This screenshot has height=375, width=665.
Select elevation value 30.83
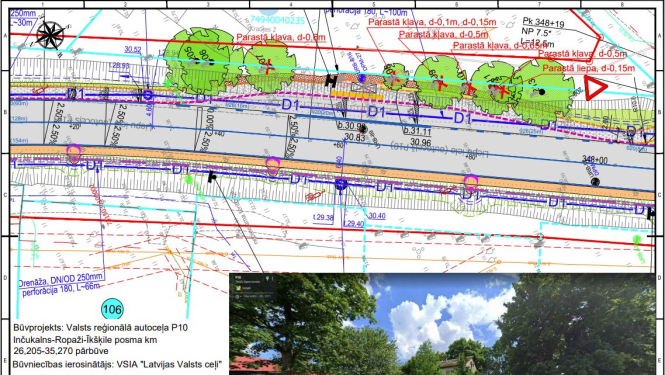(x=355, y=137)
